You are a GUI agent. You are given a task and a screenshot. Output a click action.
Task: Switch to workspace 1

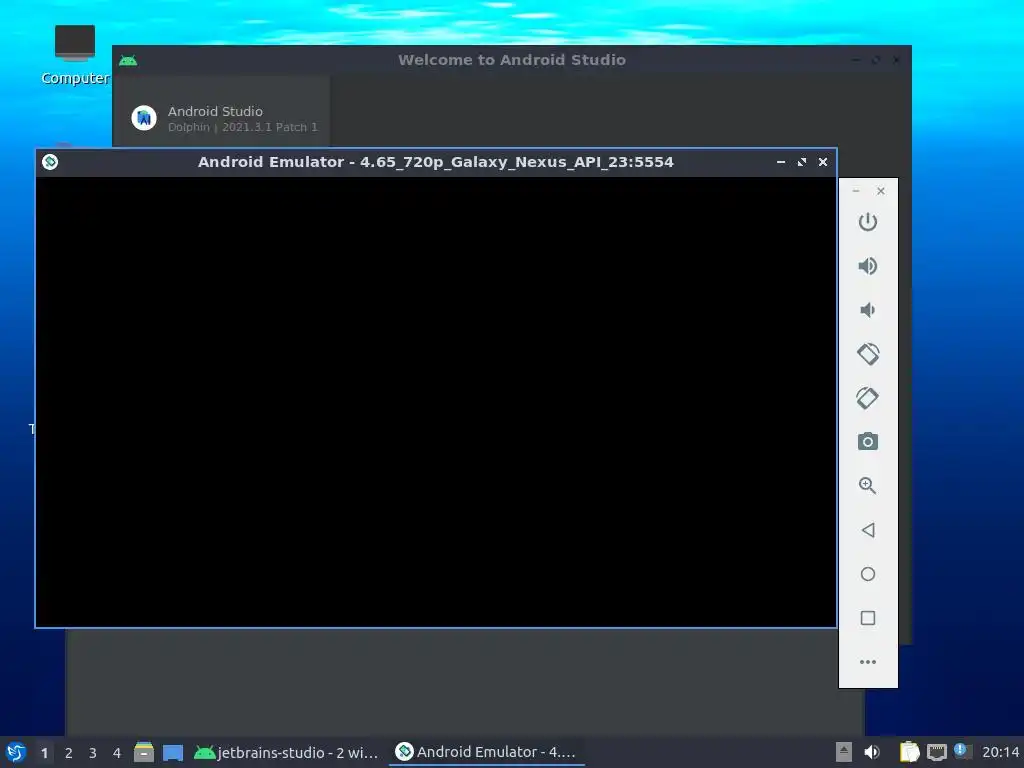pyautogui.click(x=44, y=753)
